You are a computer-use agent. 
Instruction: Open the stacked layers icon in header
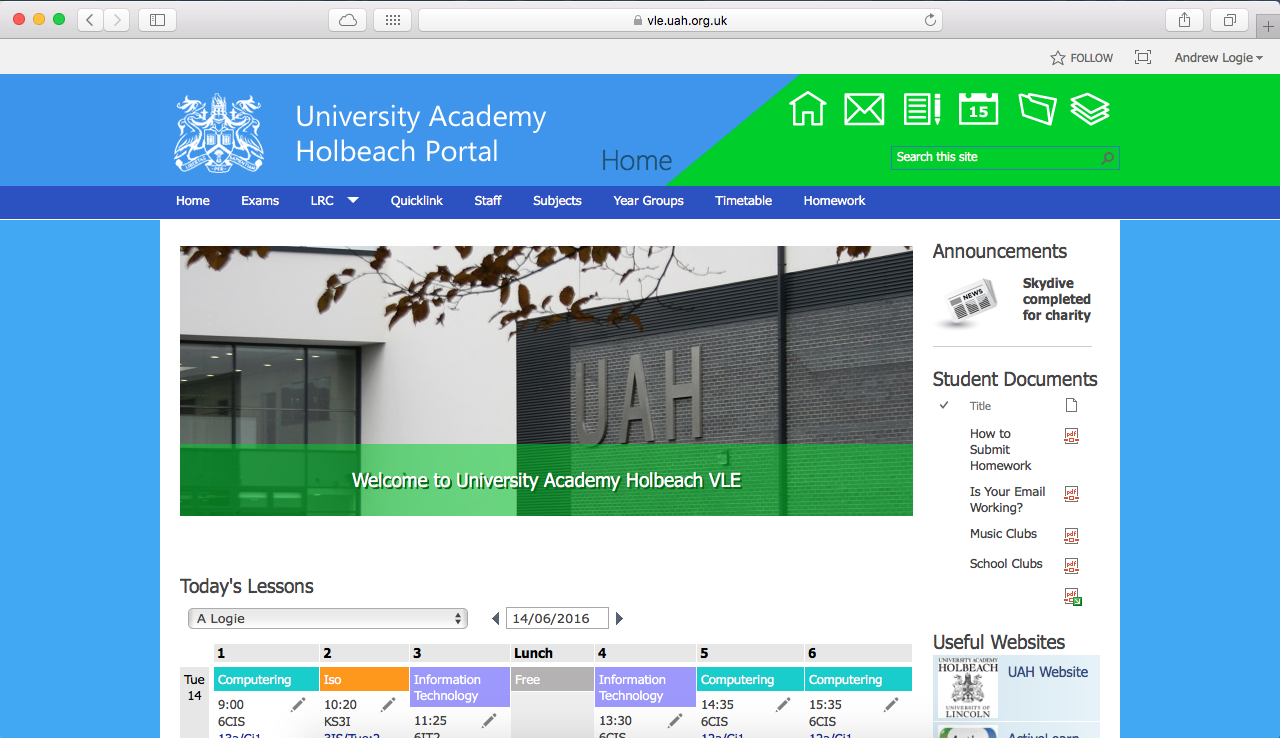tap(1090, 108)
